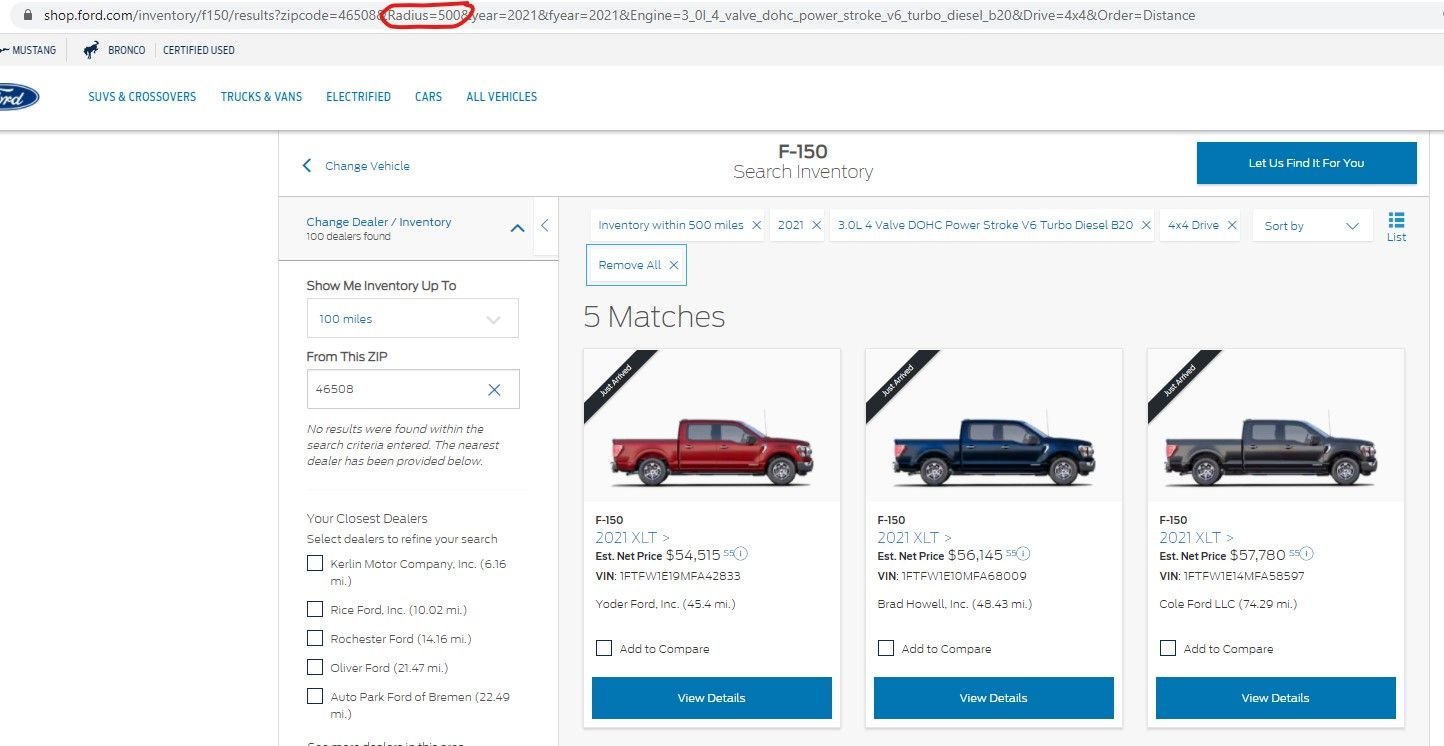
Task: Open 2021 XLT link priced $57,780
Action: pyautogui.click(x=1196, y=537)
